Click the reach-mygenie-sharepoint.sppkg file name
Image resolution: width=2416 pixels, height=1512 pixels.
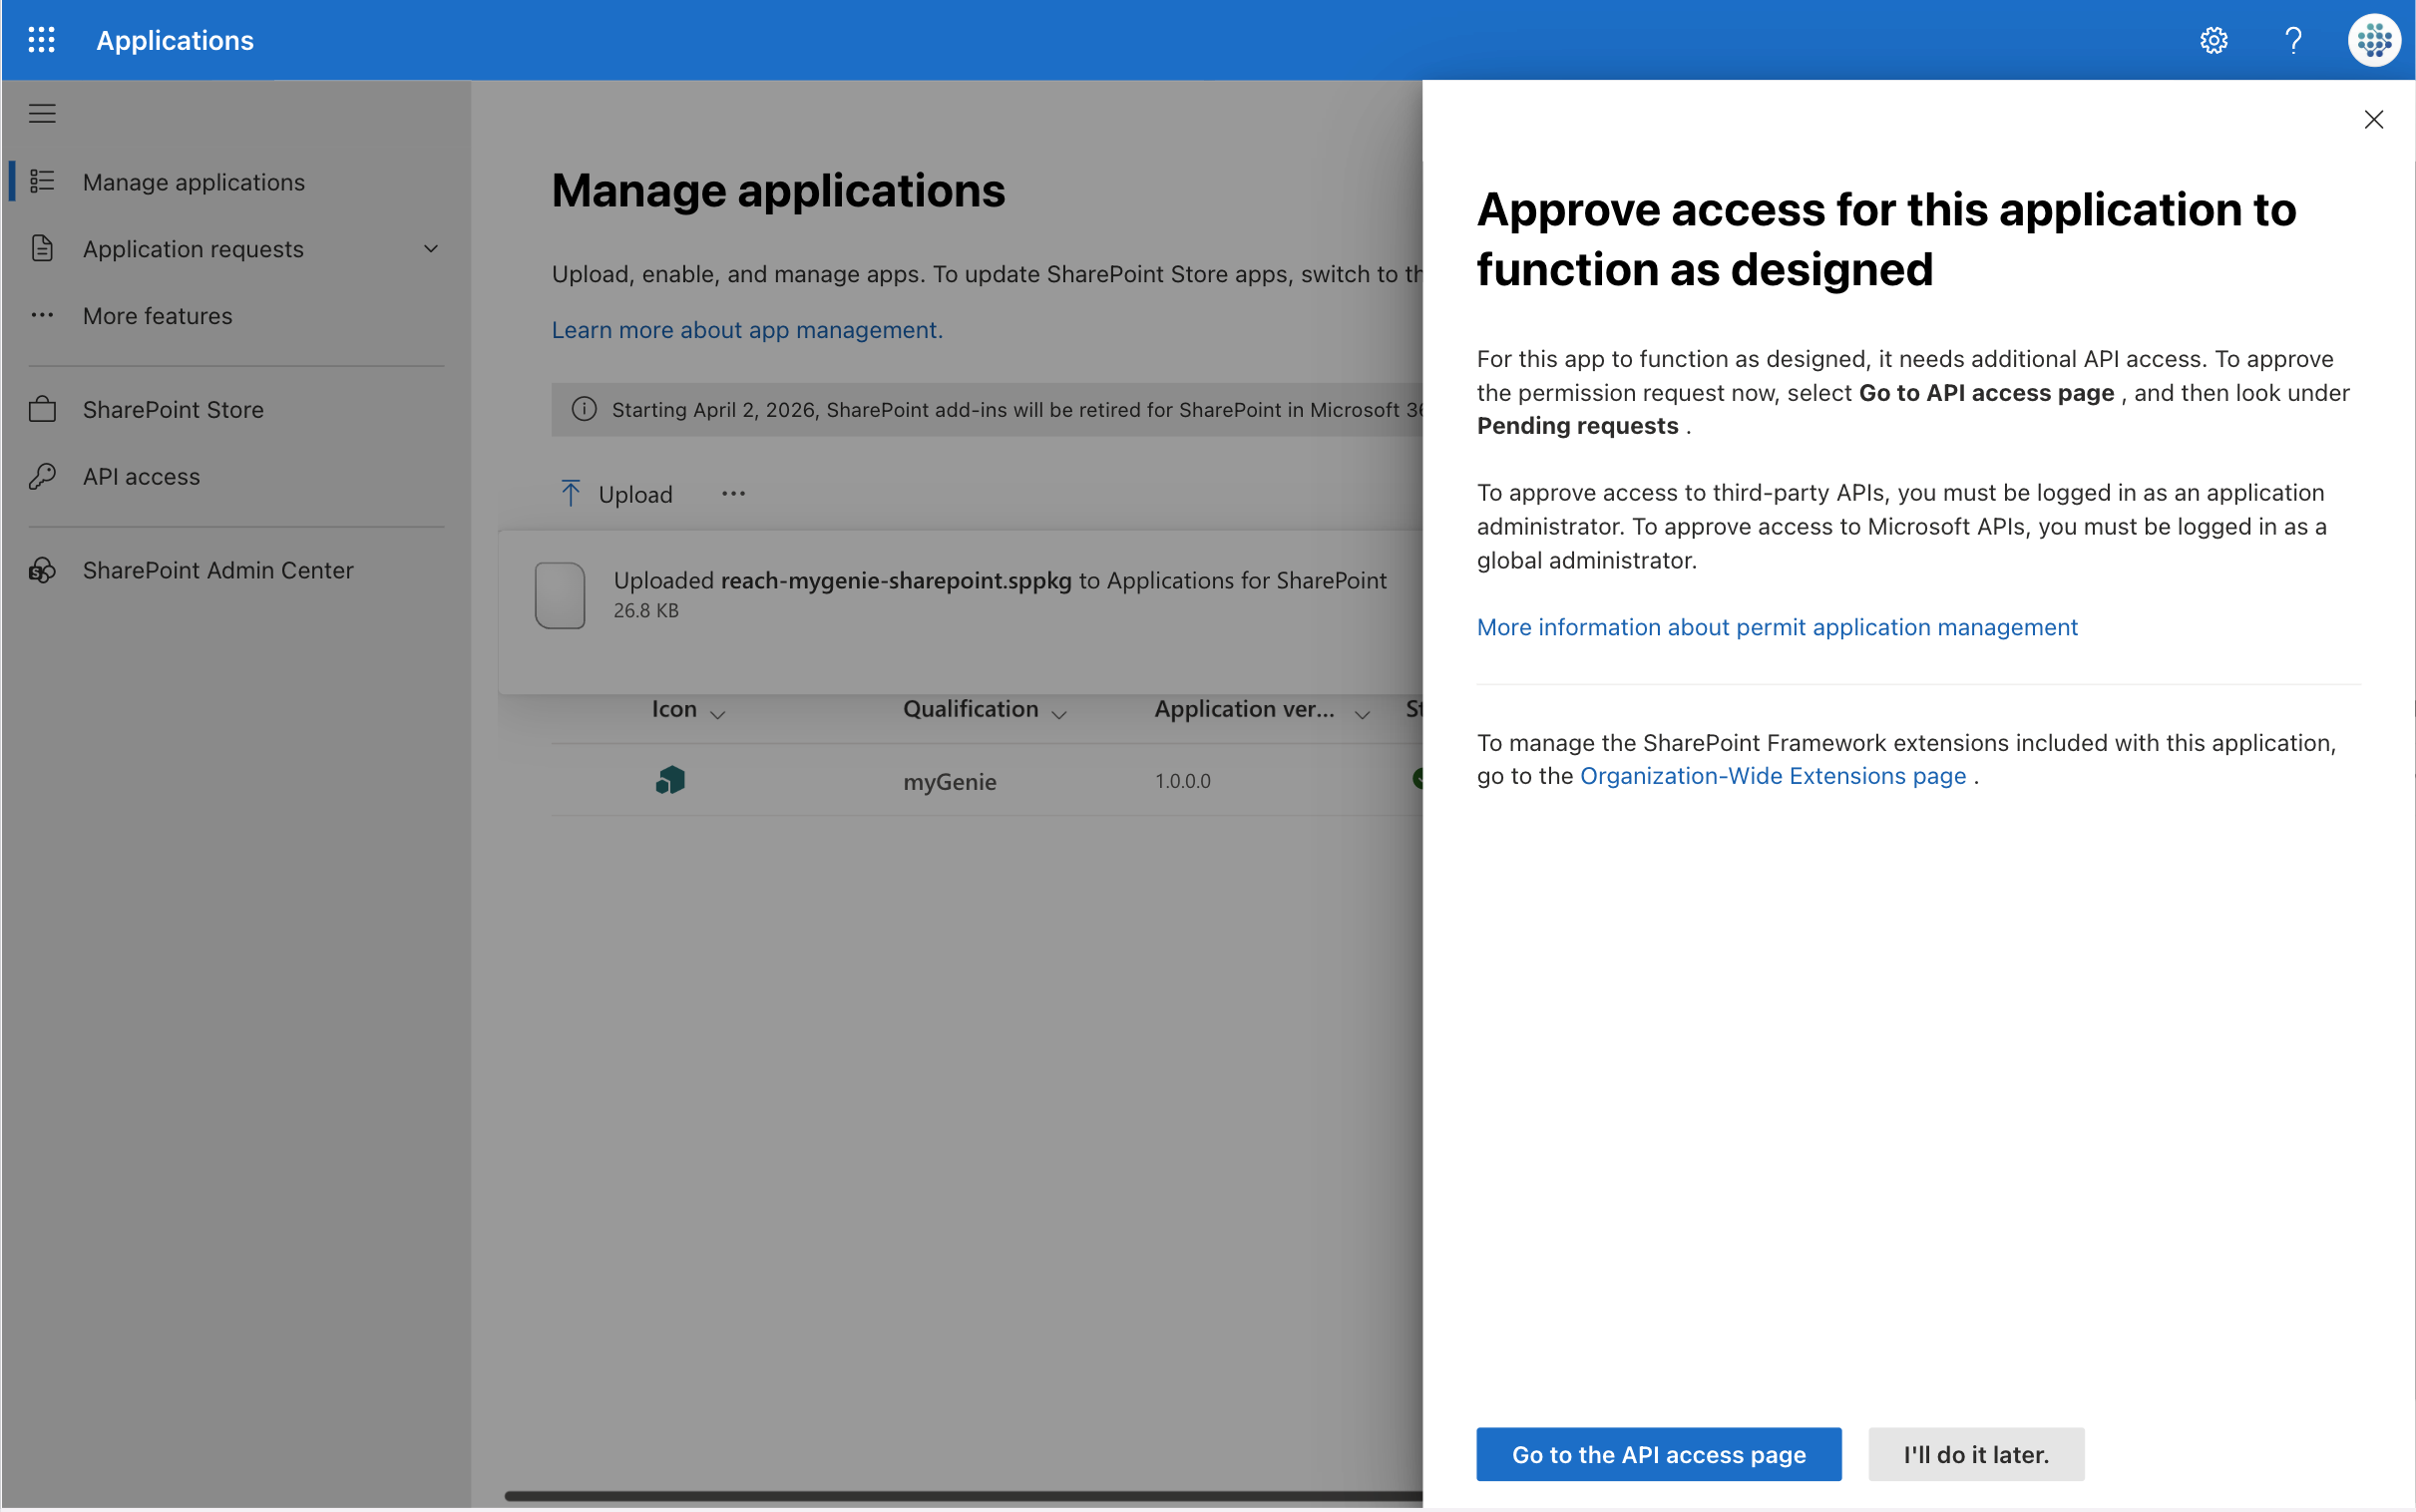[896, 580]
